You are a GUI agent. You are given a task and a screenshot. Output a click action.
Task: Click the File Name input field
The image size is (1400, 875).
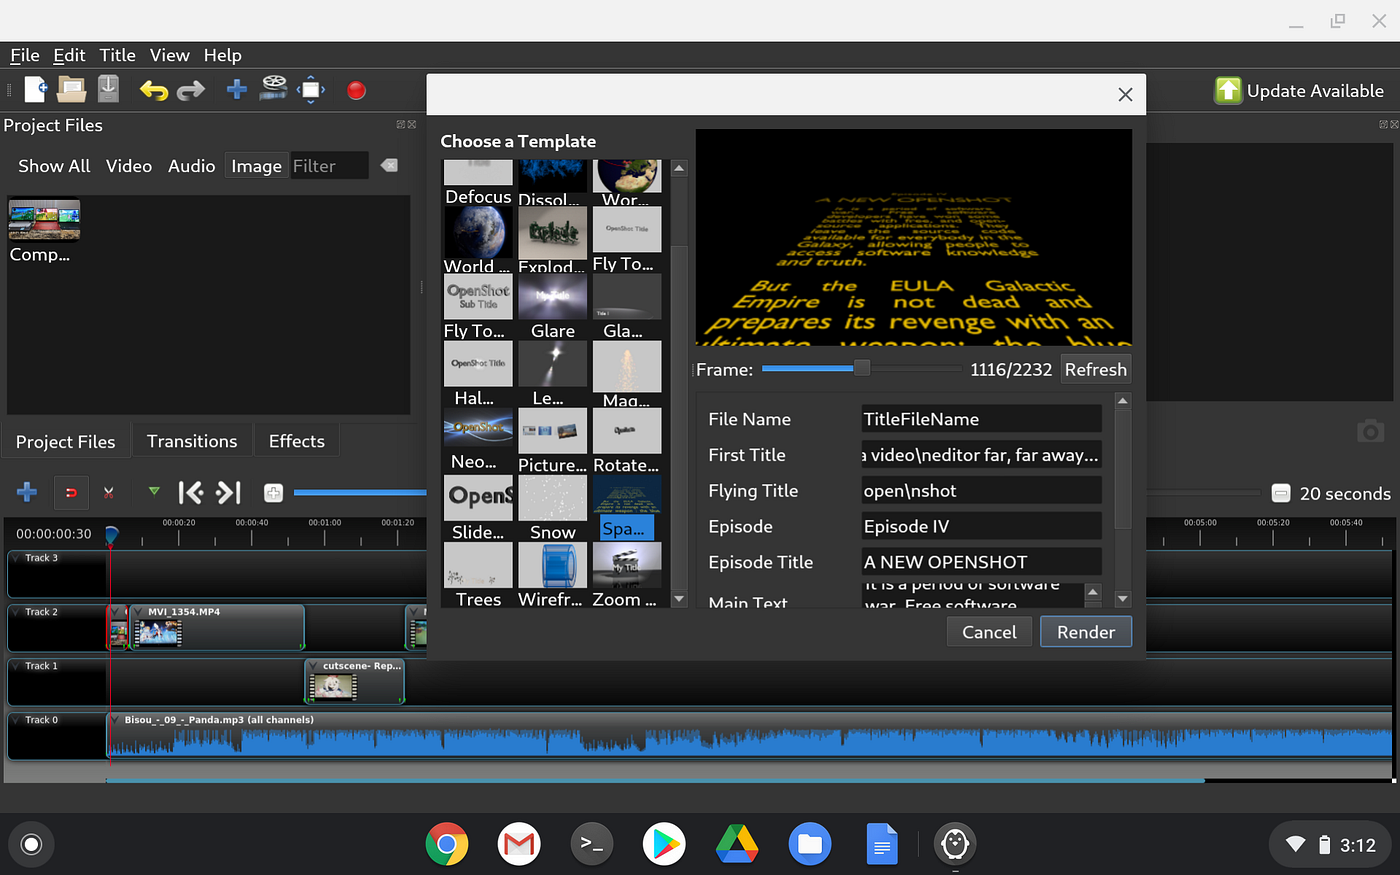point(981,419)
